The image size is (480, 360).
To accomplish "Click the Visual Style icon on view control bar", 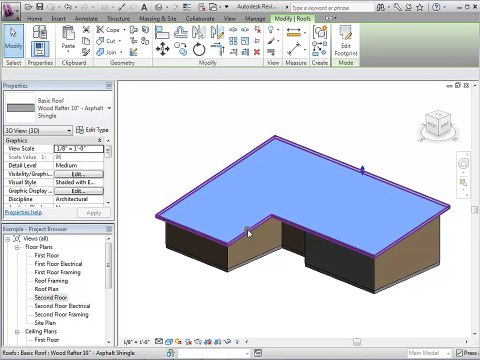I will pos(169,342).
